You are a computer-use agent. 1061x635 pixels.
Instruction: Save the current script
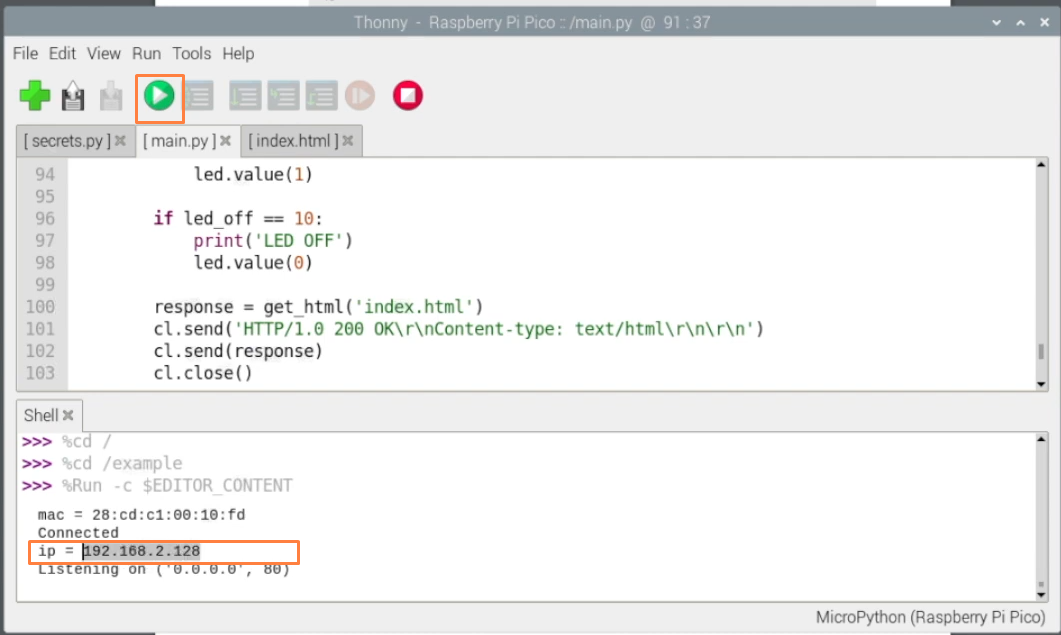110,96
